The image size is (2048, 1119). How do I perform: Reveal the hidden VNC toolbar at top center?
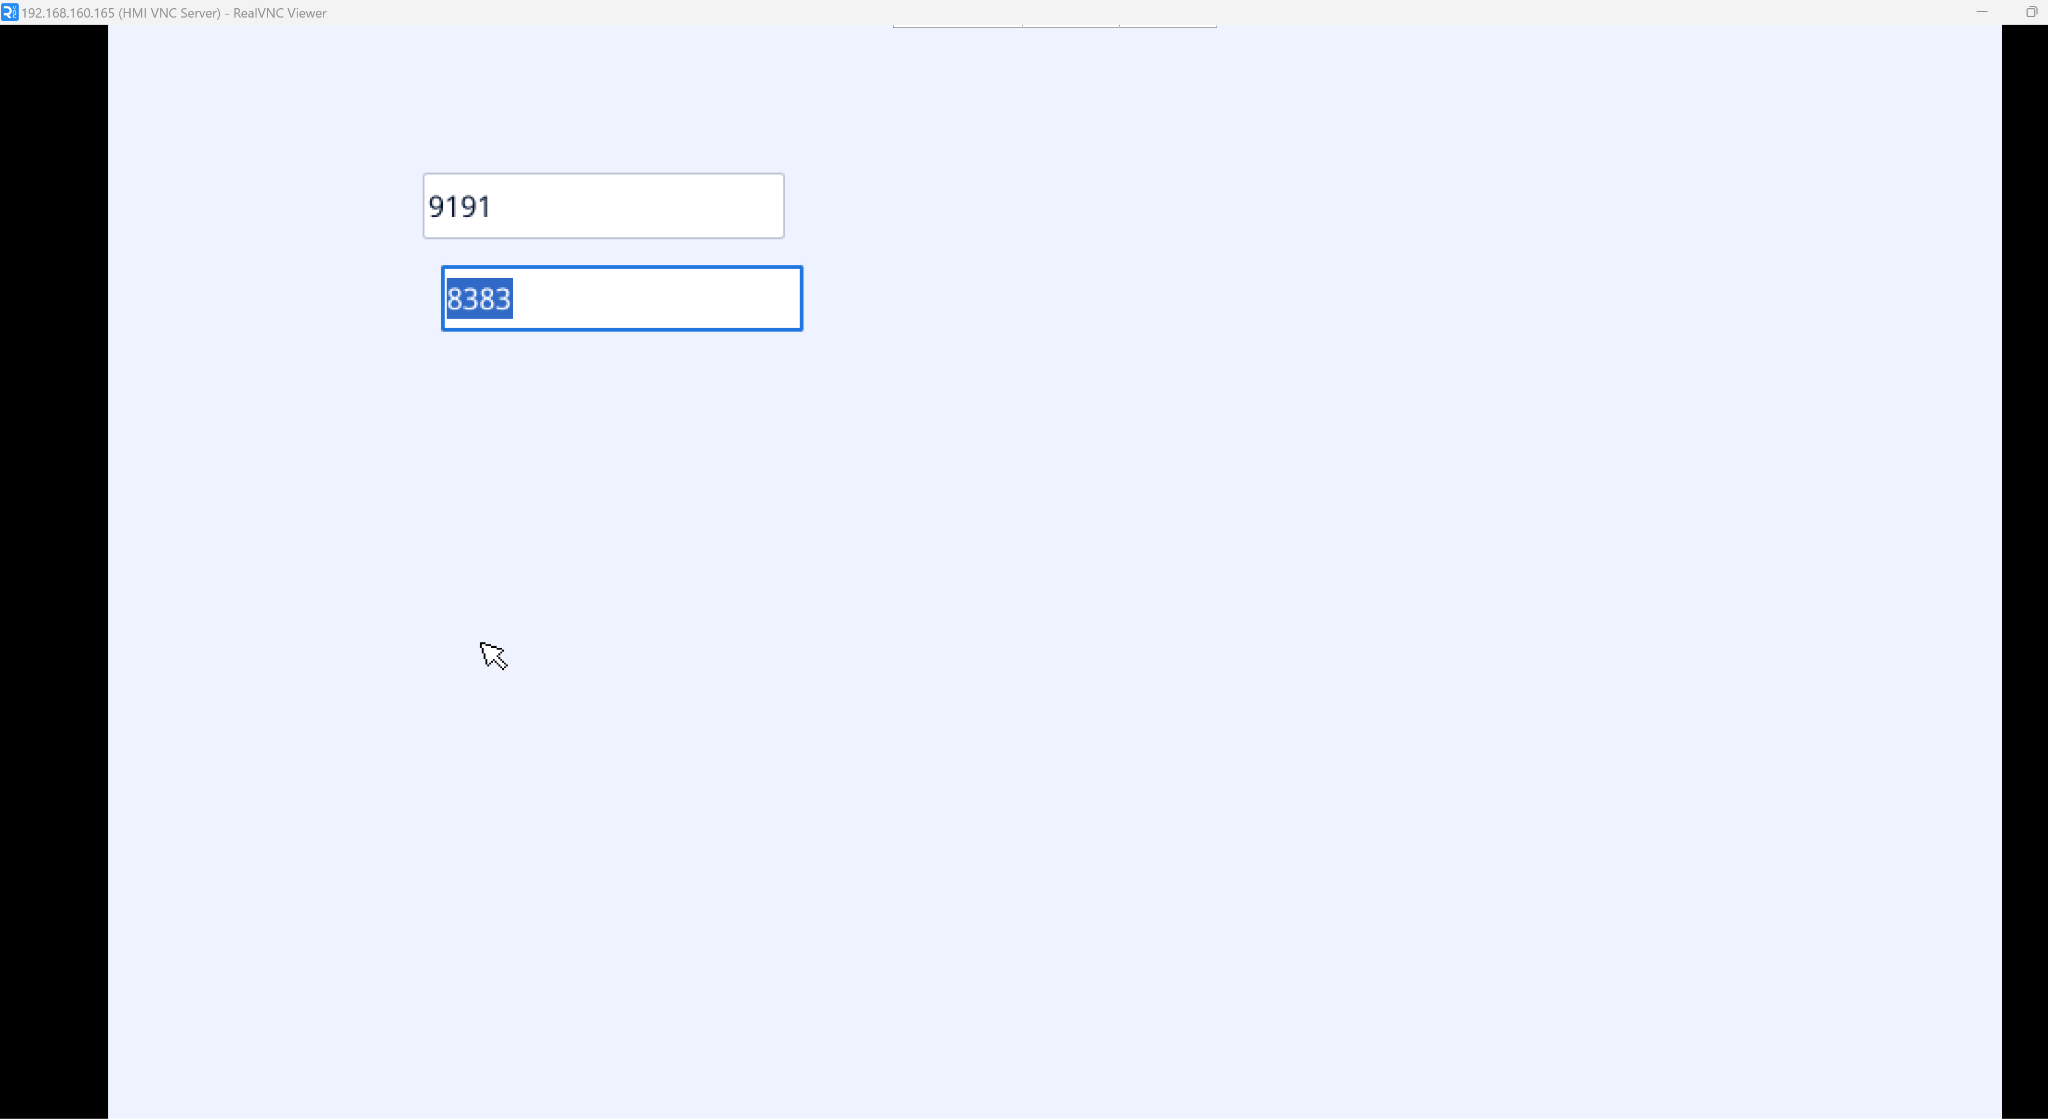[x=1054, y=25]
